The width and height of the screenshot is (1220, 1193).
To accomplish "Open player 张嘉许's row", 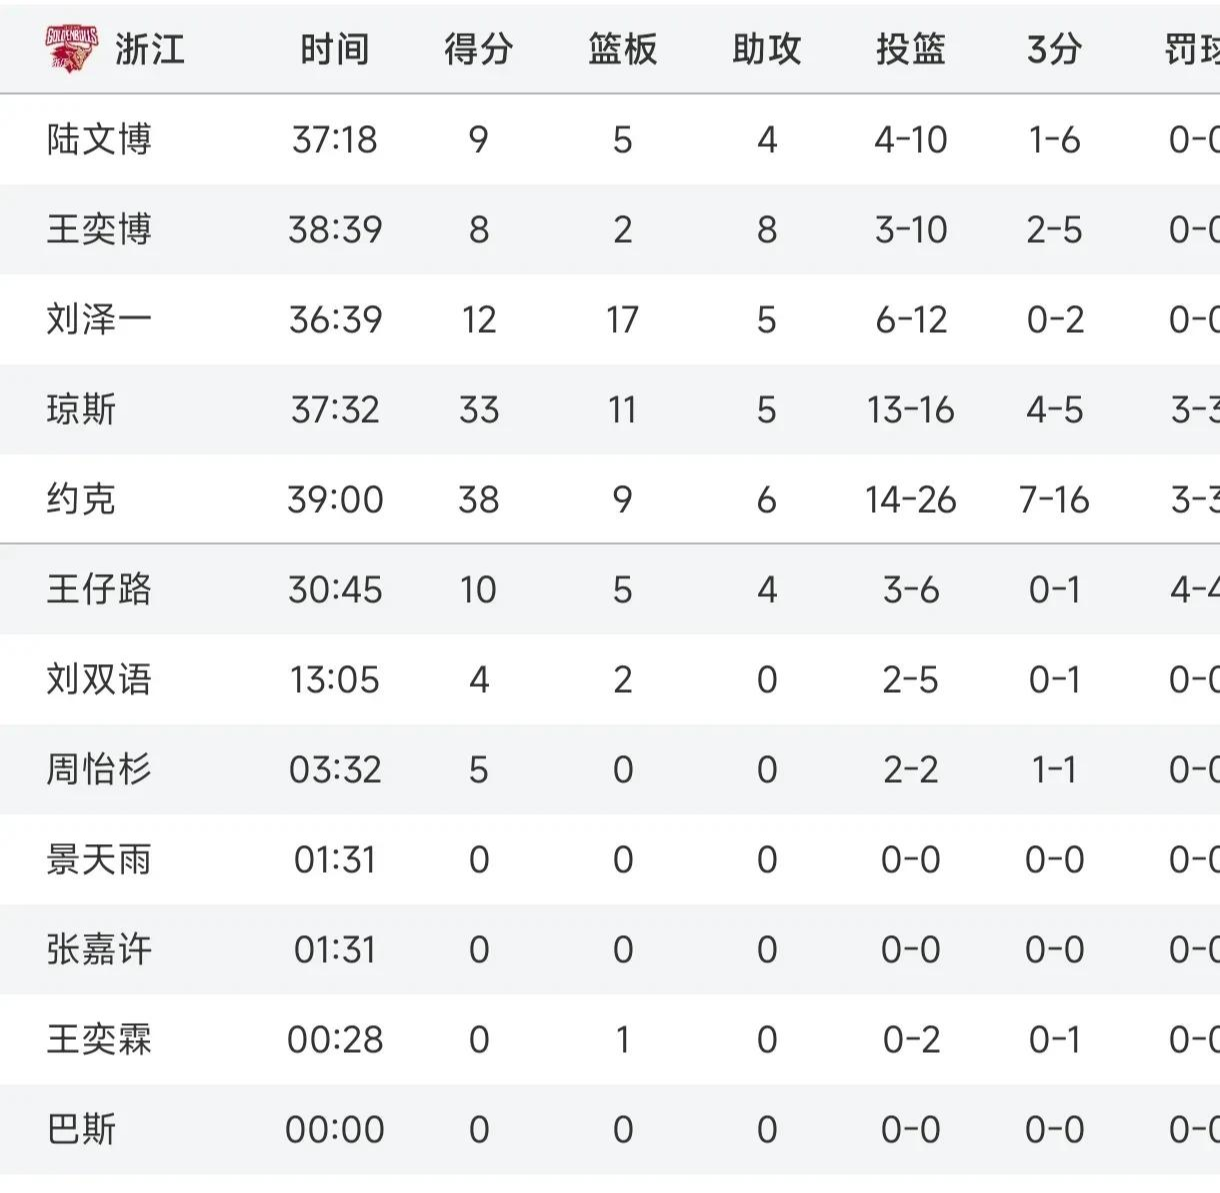I will coord(99,949).
